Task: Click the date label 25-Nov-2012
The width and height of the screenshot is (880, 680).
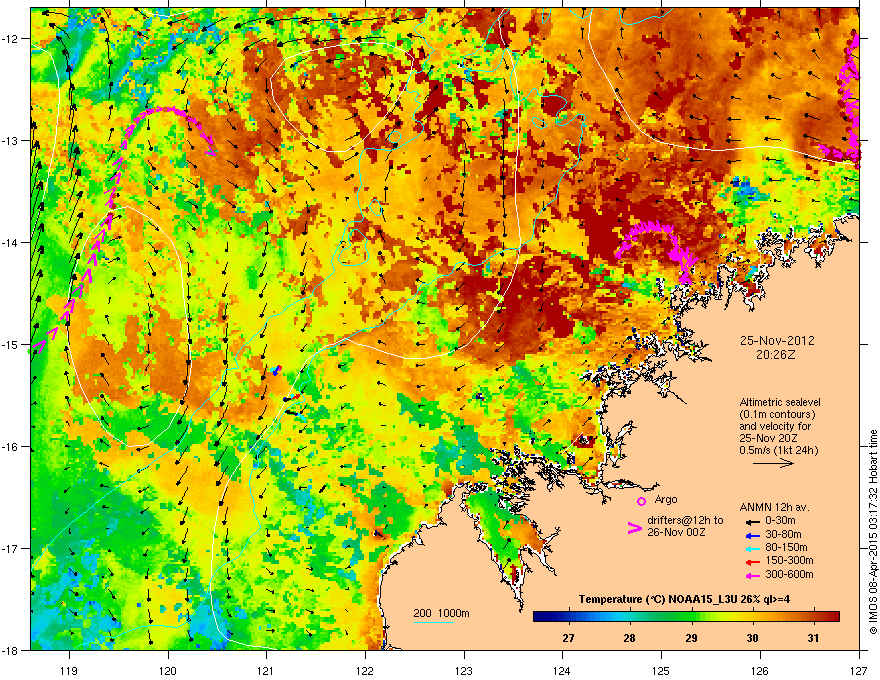Action: click(777, 341)
